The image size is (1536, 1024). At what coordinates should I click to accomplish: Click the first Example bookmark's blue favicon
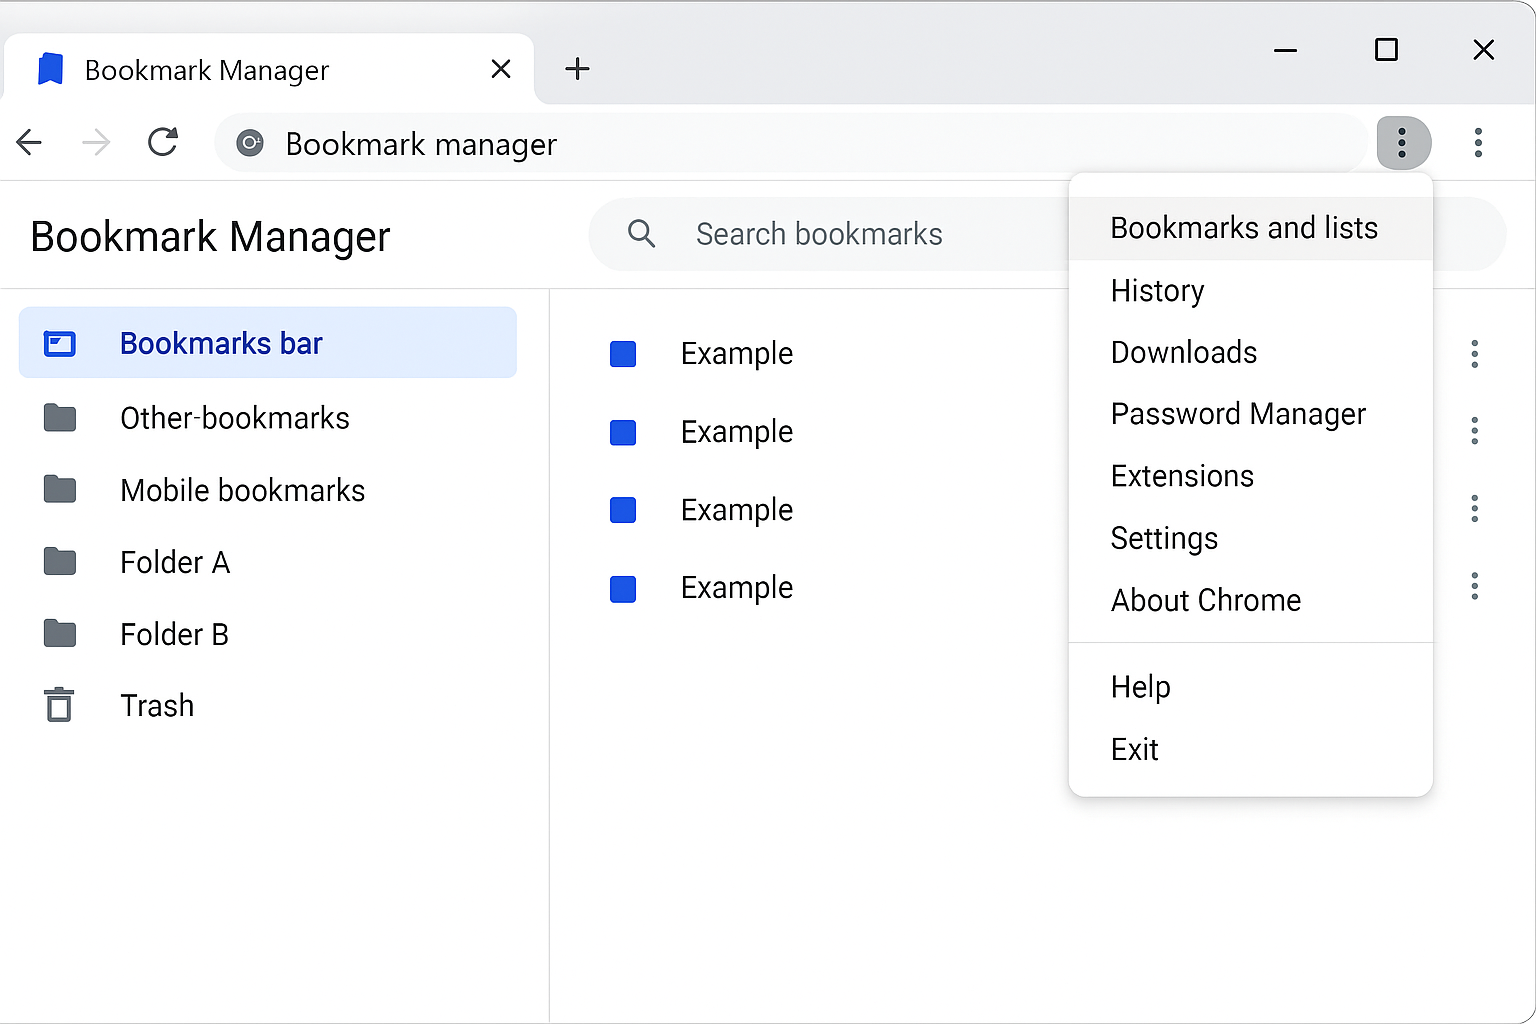(x=623, y=353)
